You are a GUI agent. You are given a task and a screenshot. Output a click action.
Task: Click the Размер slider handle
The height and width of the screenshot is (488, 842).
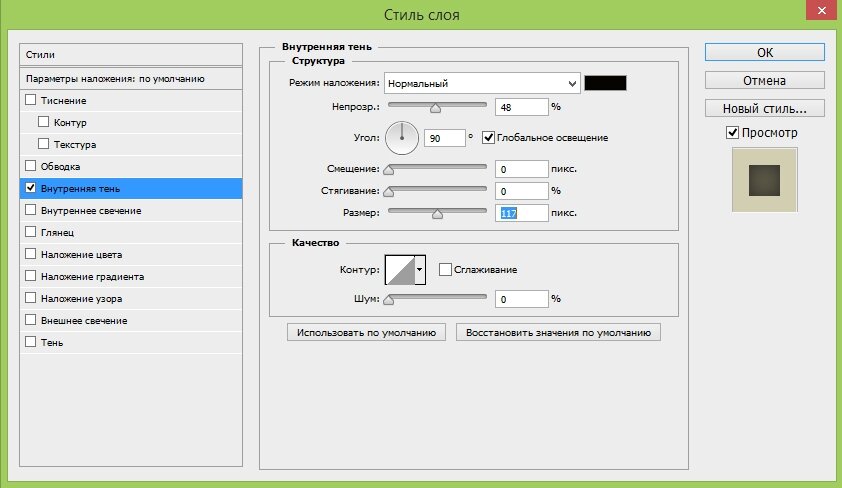pyautogui.click(x=438, y=215)
